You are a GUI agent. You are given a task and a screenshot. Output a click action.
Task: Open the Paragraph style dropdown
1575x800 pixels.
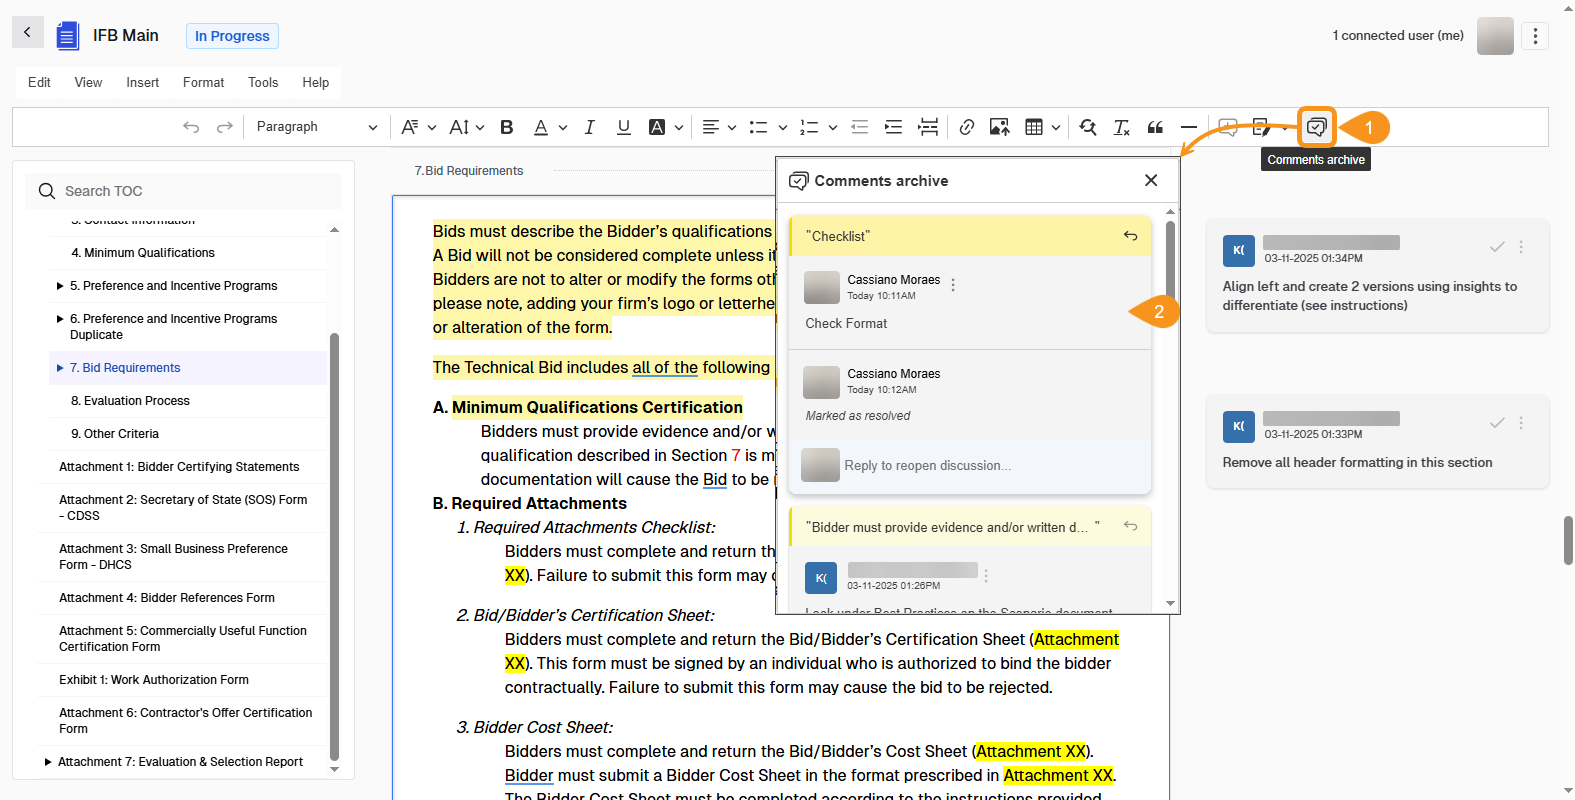coord(316,127)
